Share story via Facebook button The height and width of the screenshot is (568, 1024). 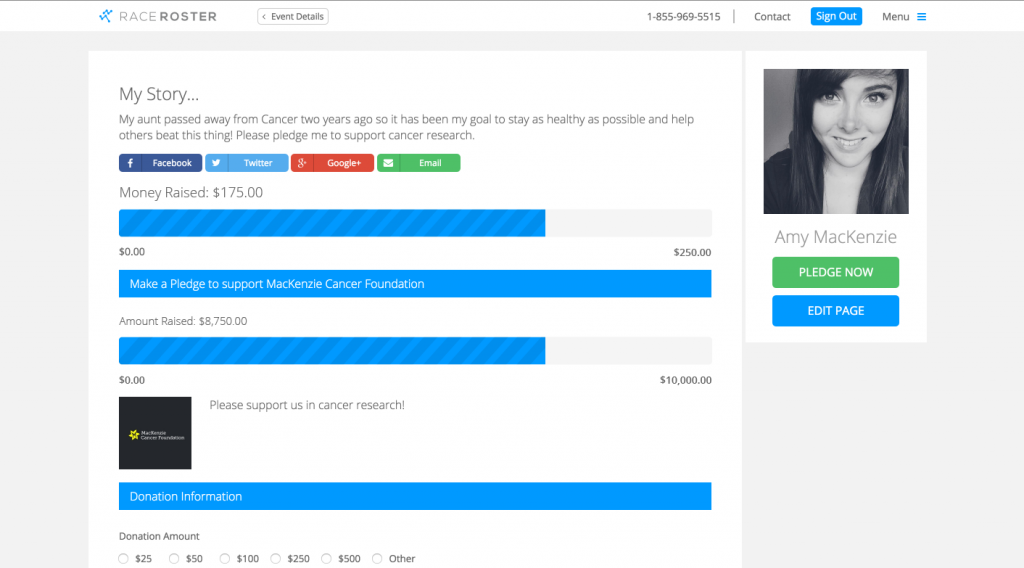click(x=160, y=163)
